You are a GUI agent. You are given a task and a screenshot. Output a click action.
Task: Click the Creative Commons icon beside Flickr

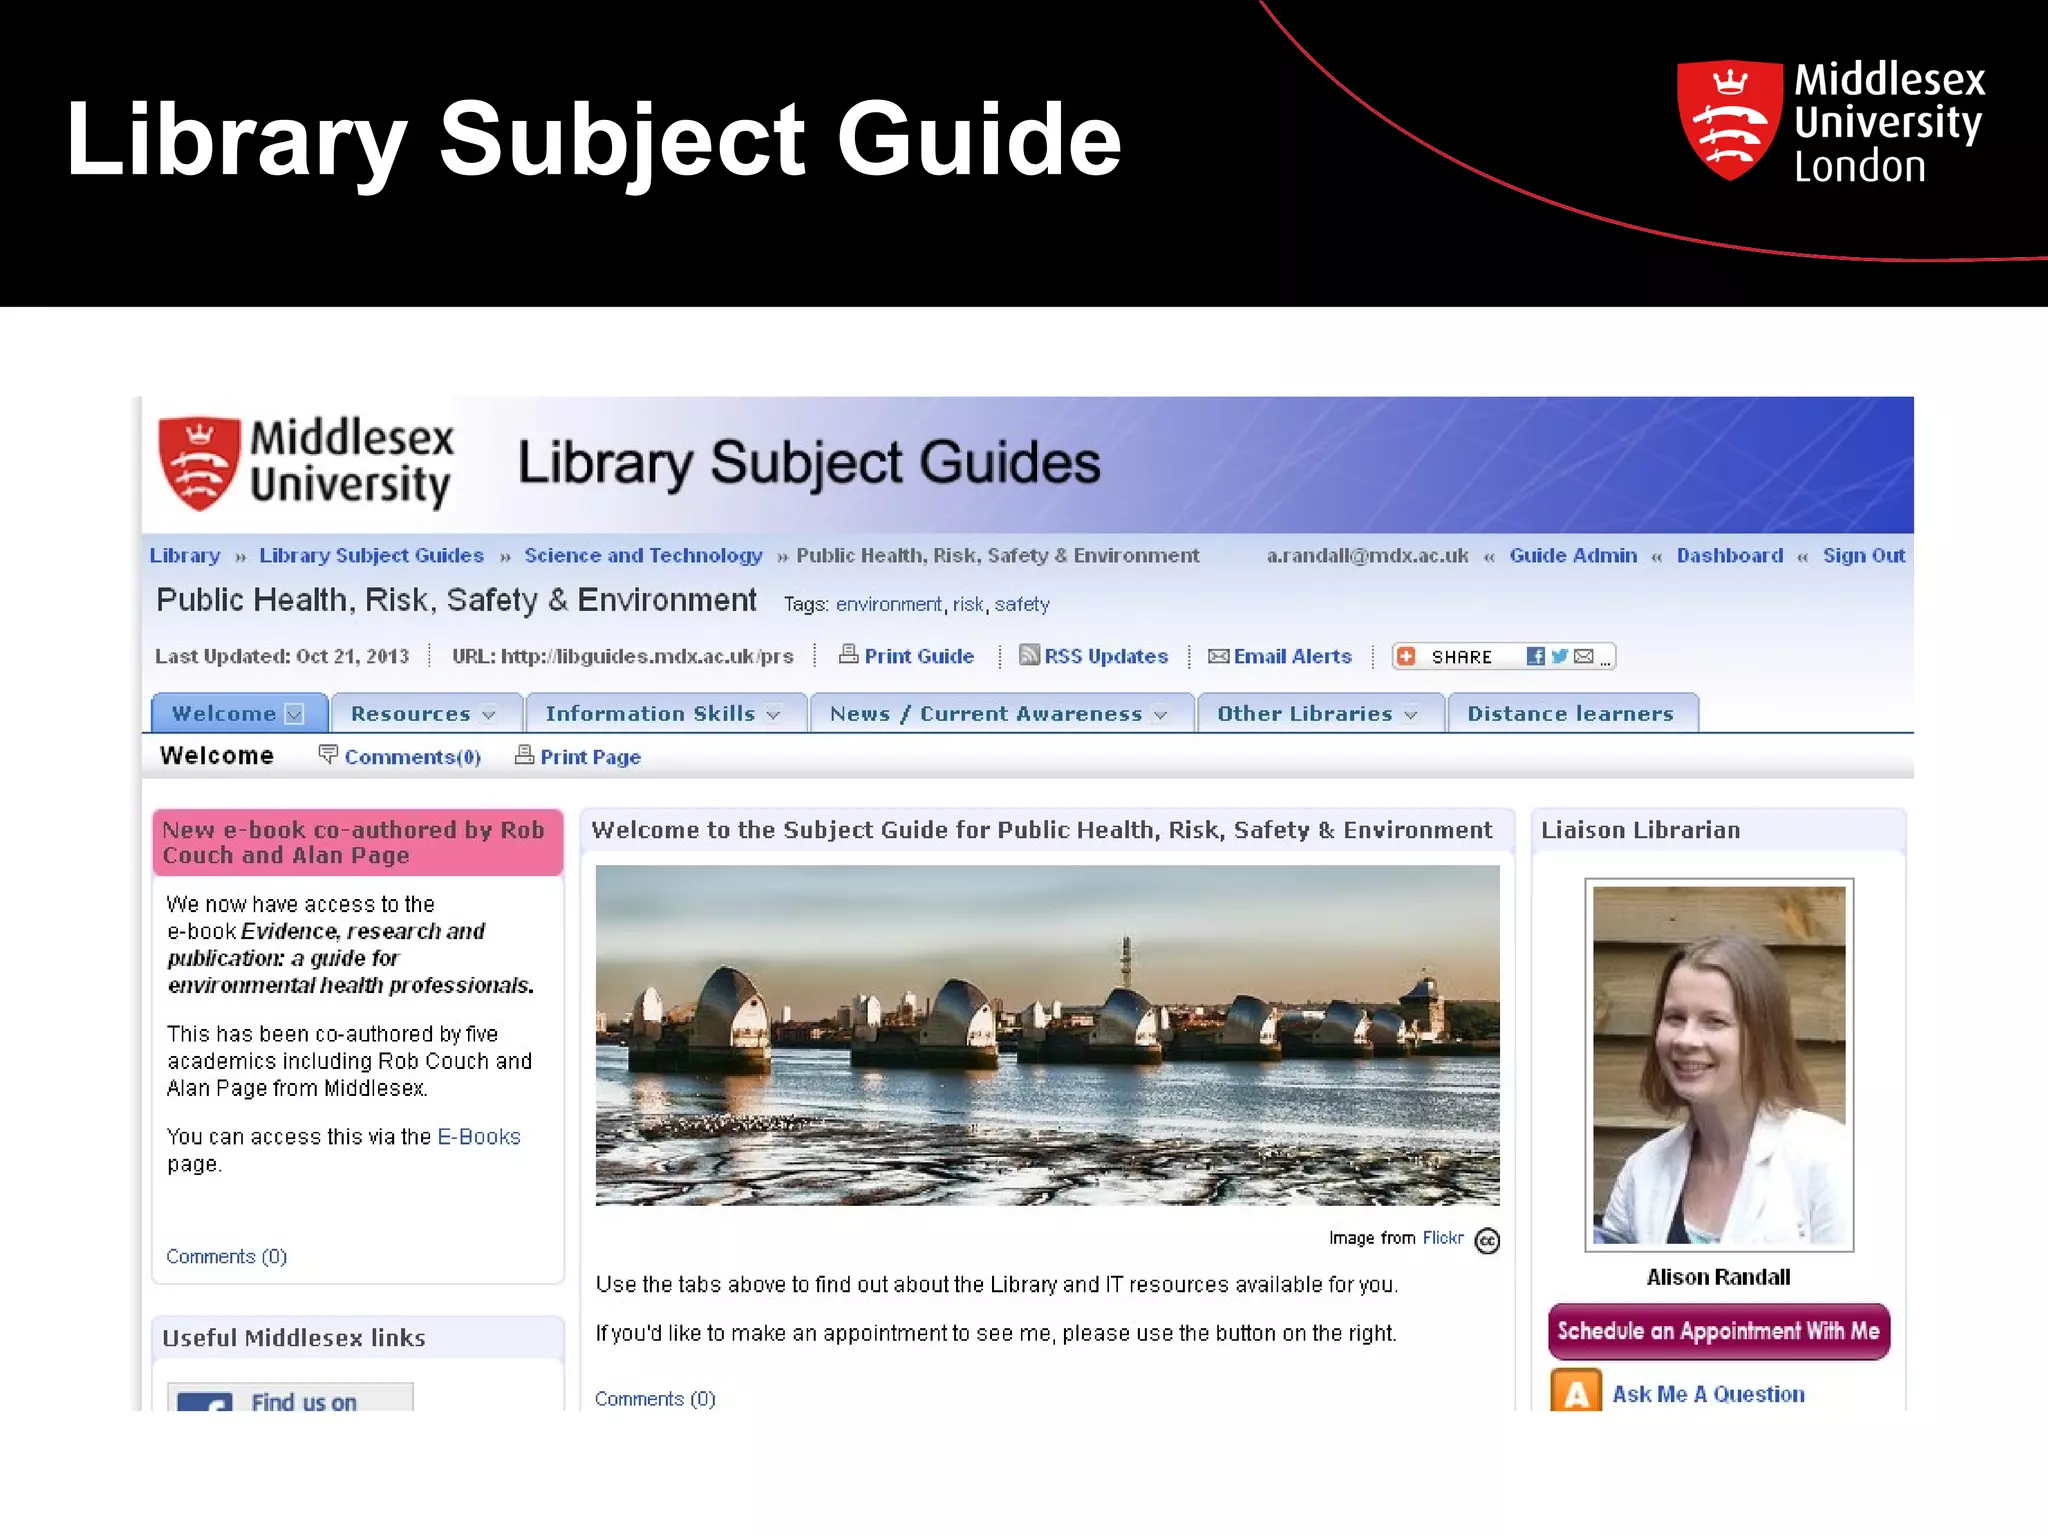click(x=1487, y=1240)
